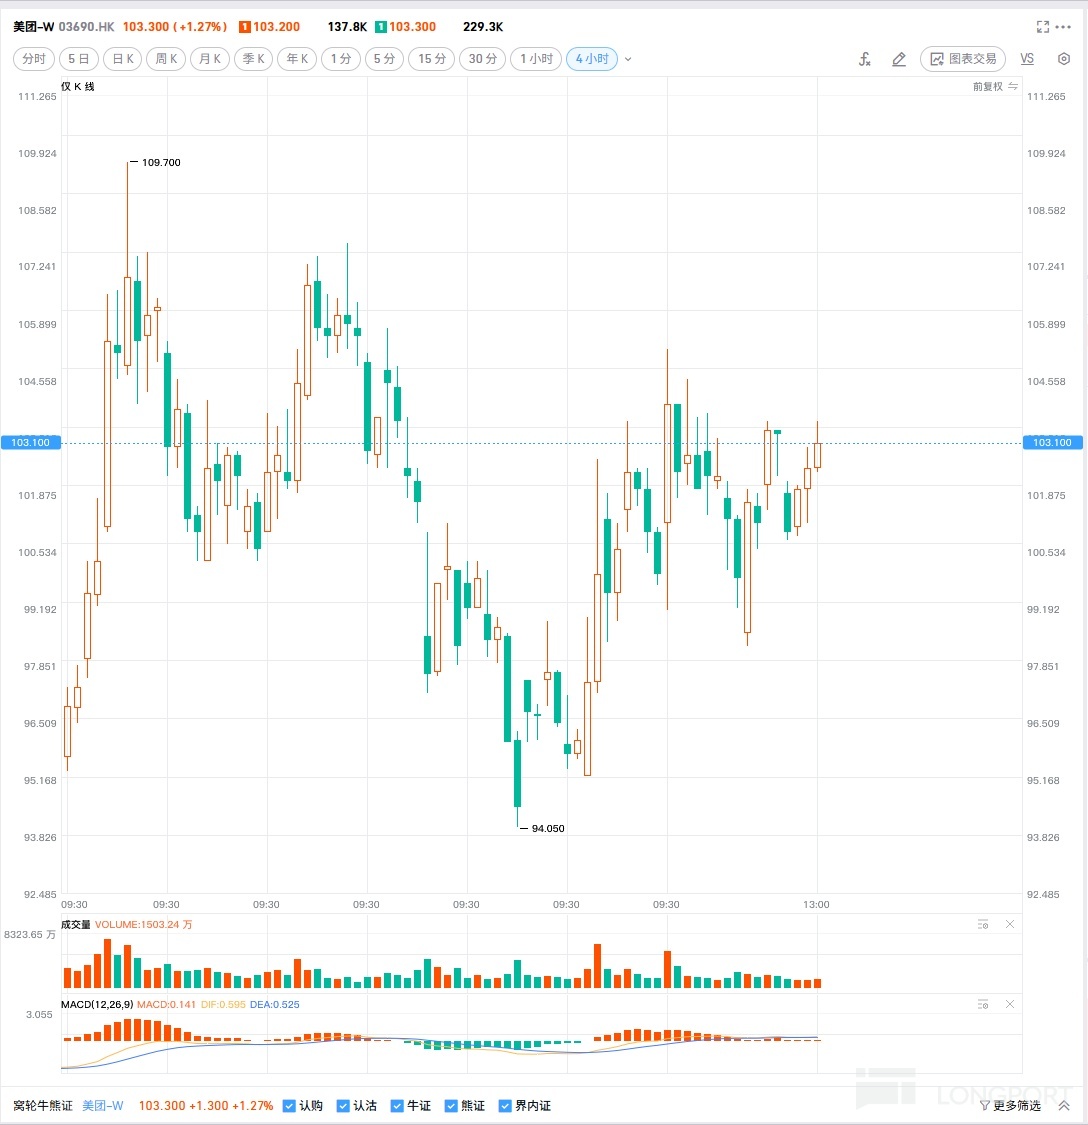Switch to the 季K tab
Screen dimensions: 1088x1125
coord(254,59)
